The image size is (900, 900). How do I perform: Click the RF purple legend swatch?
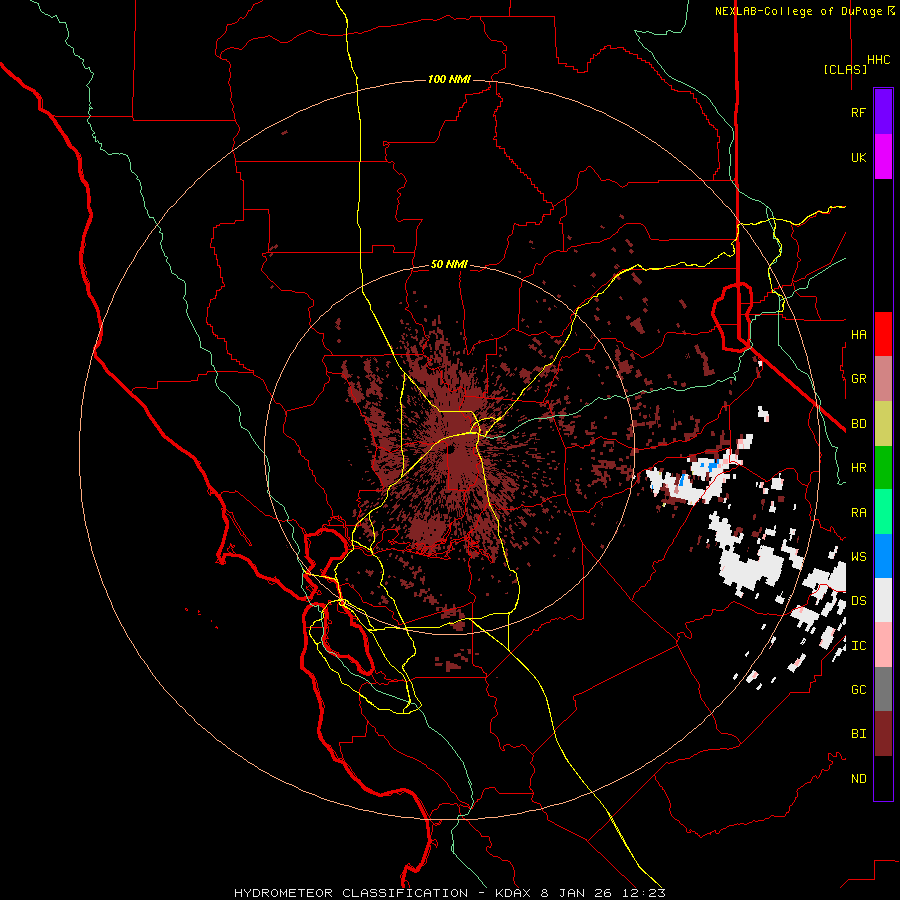(x=883, y=112)
